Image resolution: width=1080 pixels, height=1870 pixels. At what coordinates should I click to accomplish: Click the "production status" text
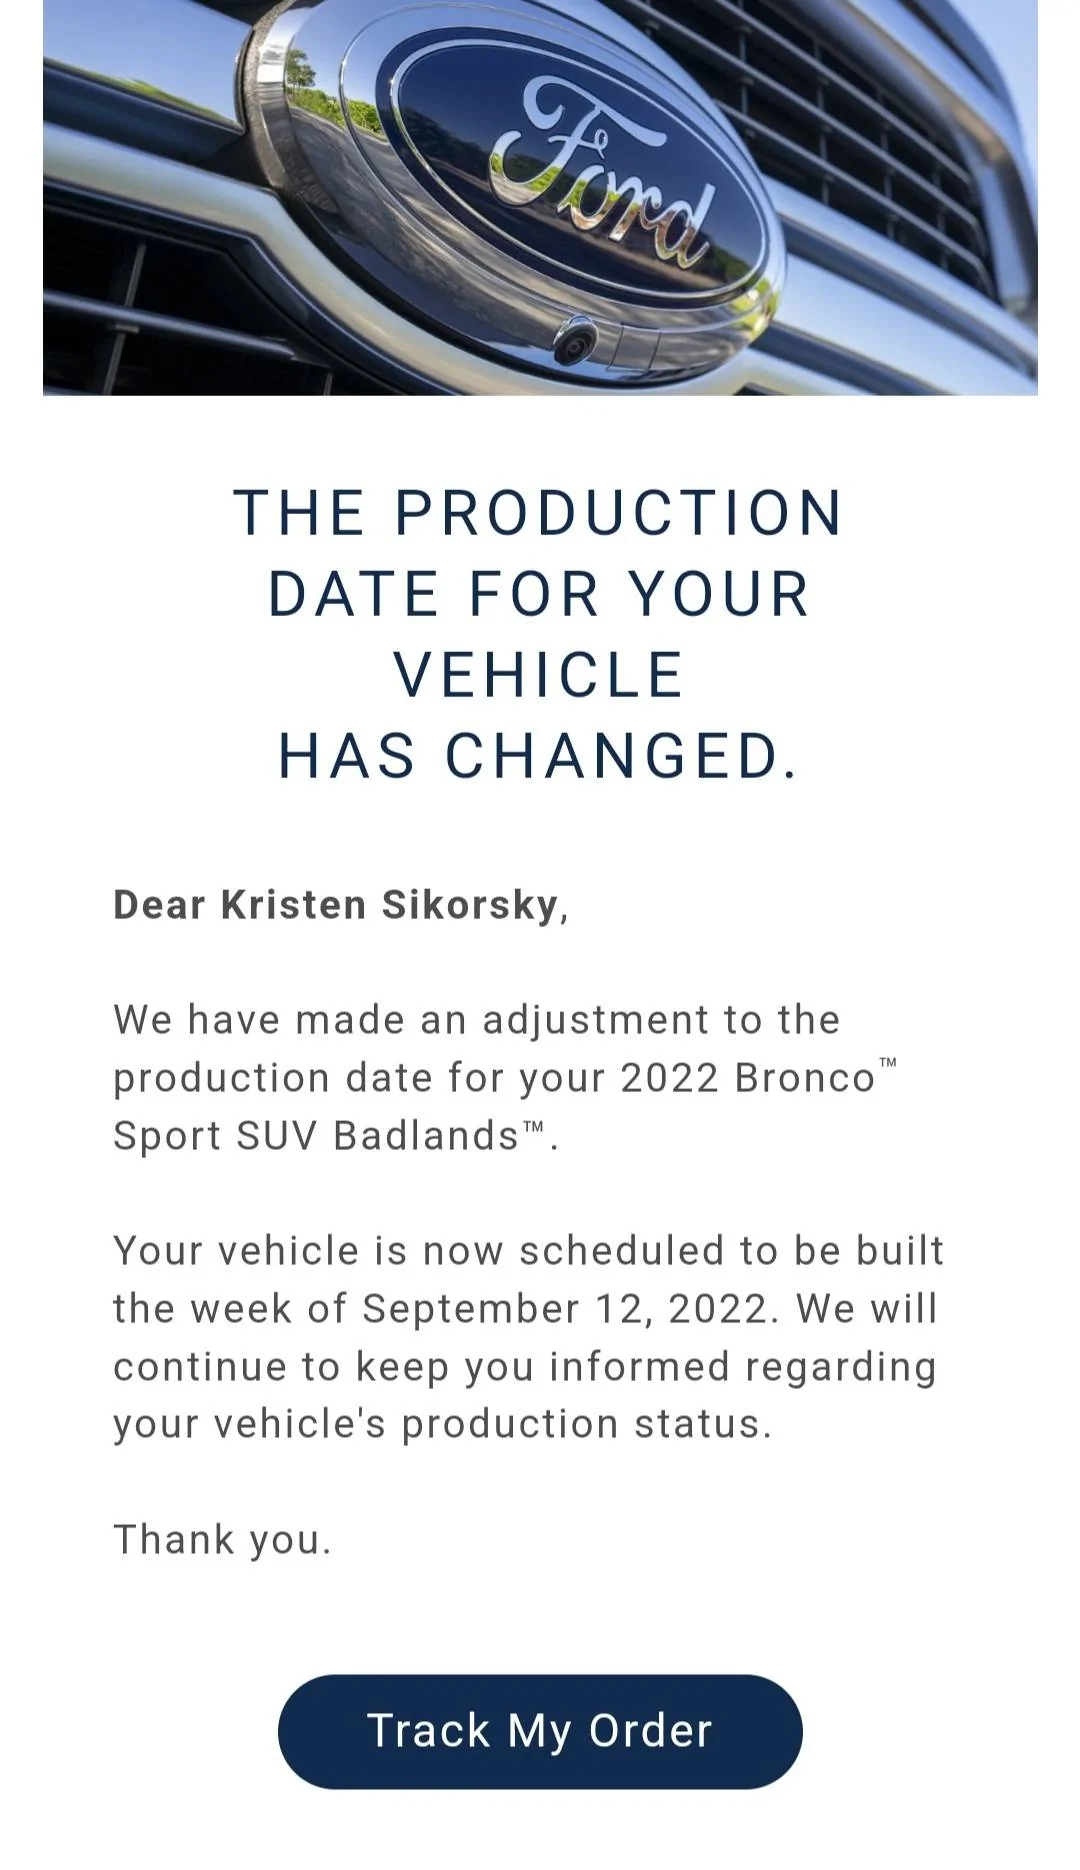[x=585, y=1424]
